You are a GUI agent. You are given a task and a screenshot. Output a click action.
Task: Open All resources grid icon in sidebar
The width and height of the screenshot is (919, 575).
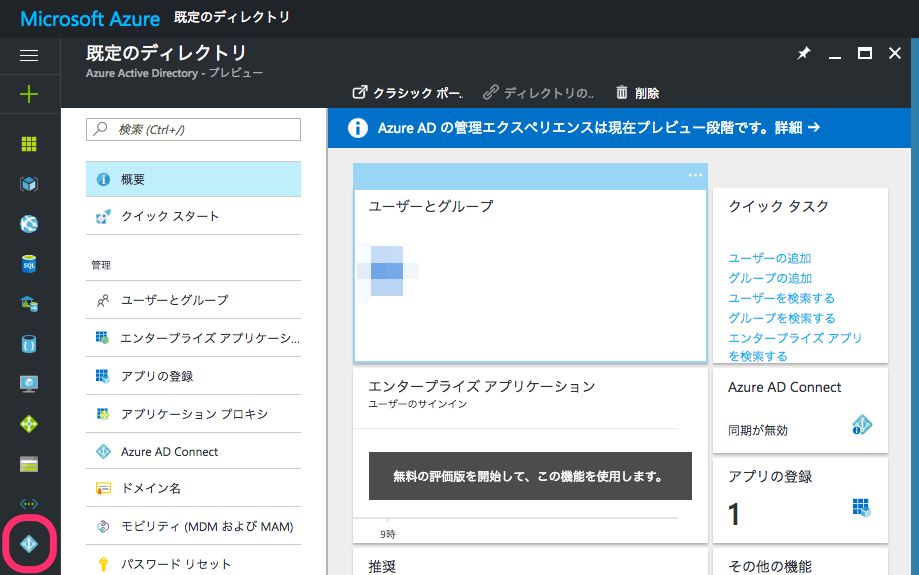click(29, 144)
